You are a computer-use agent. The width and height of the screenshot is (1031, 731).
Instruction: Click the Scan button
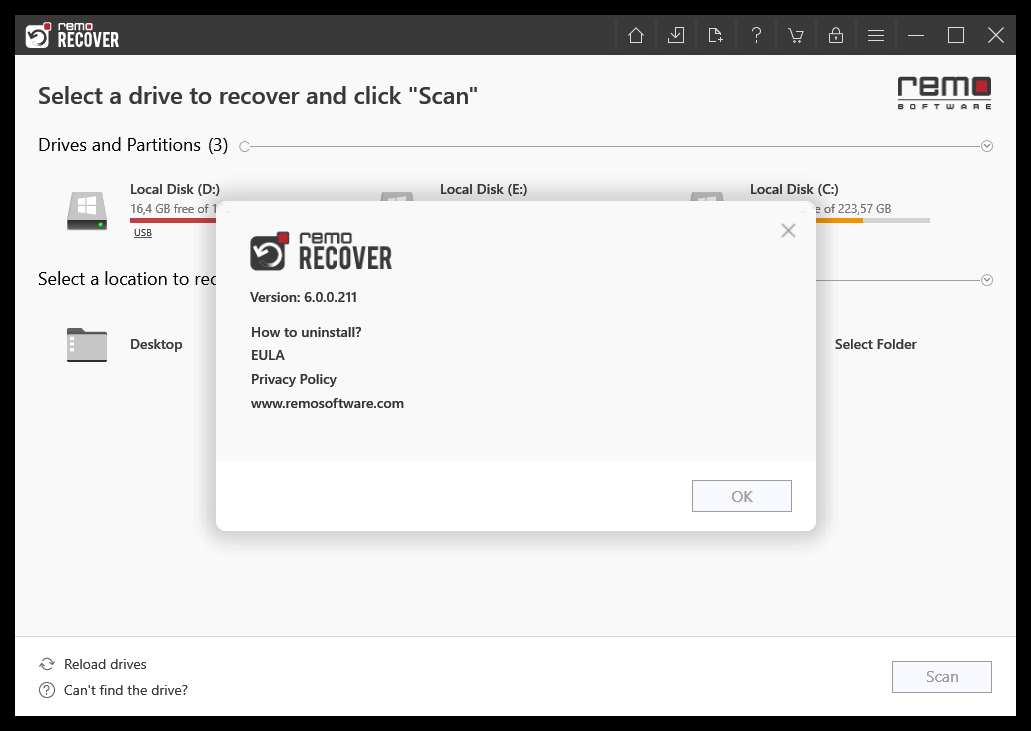coord(942,676)
